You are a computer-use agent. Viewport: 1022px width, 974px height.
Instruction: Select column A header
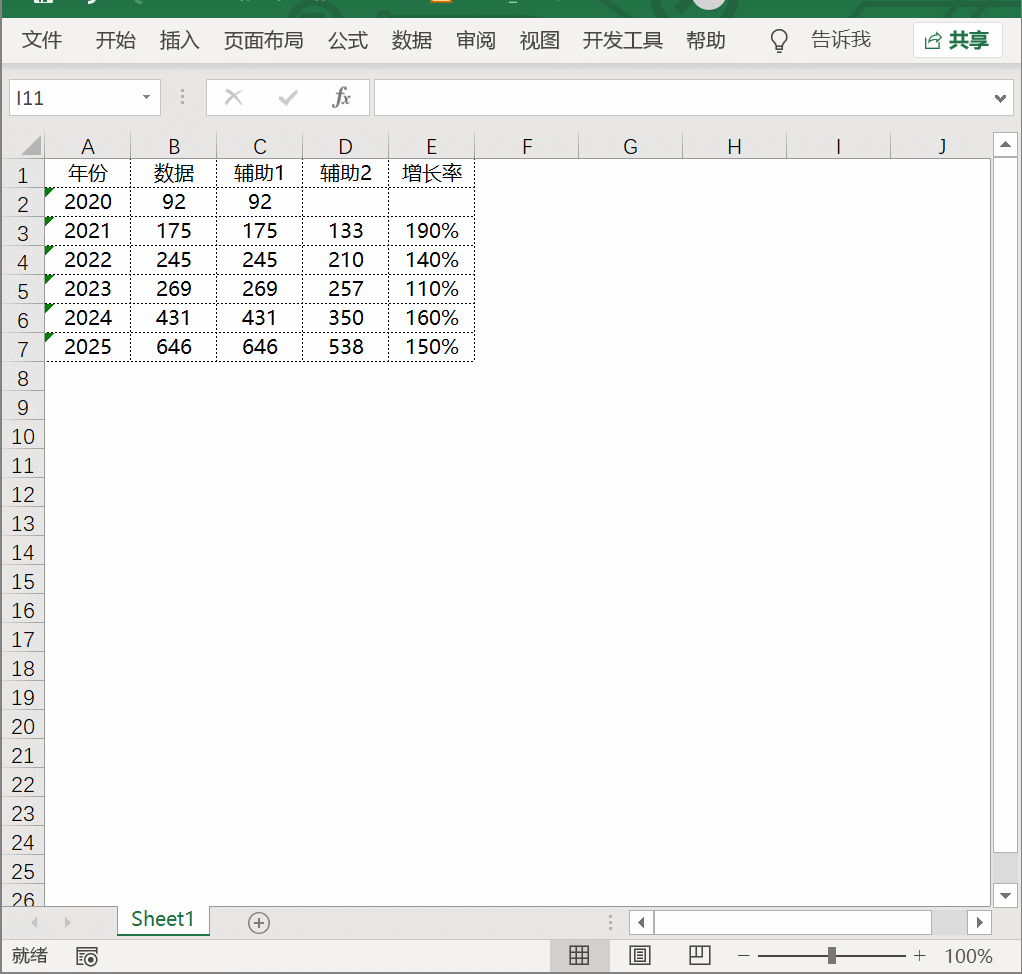[87, 146]
